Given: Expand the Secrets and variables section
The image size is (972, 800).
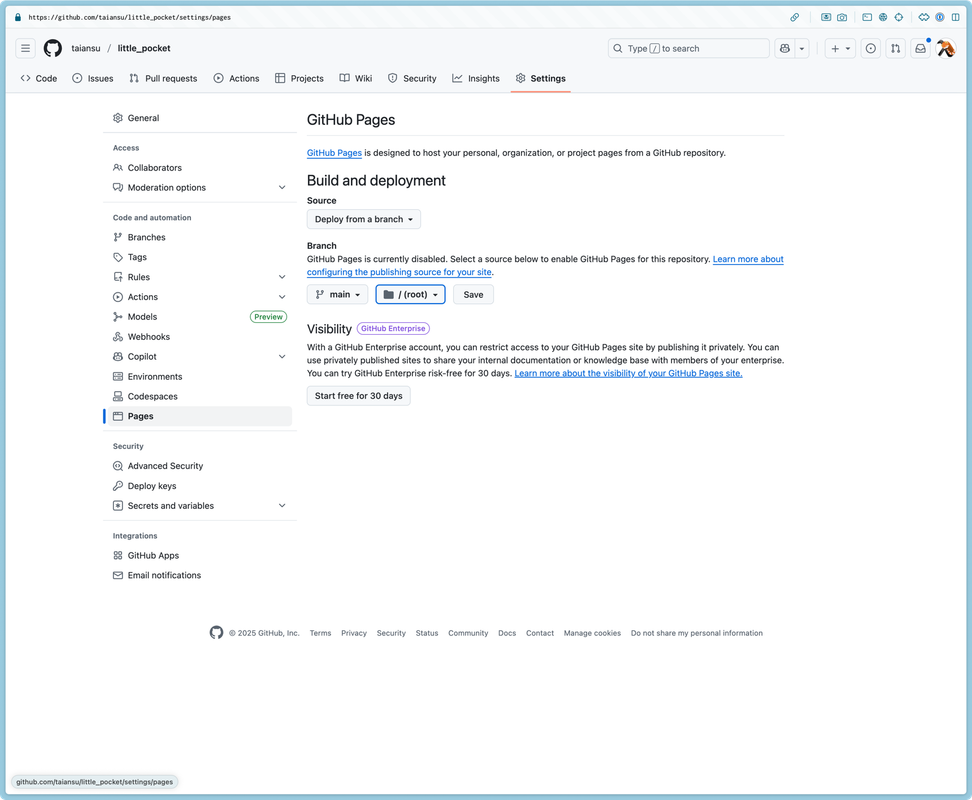Looking at the screenshot, I should (x=282, y=506).
